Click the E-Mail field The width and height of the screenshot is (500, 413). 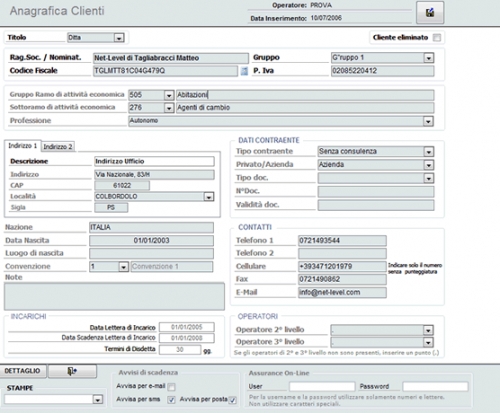(x=342, y=292)
